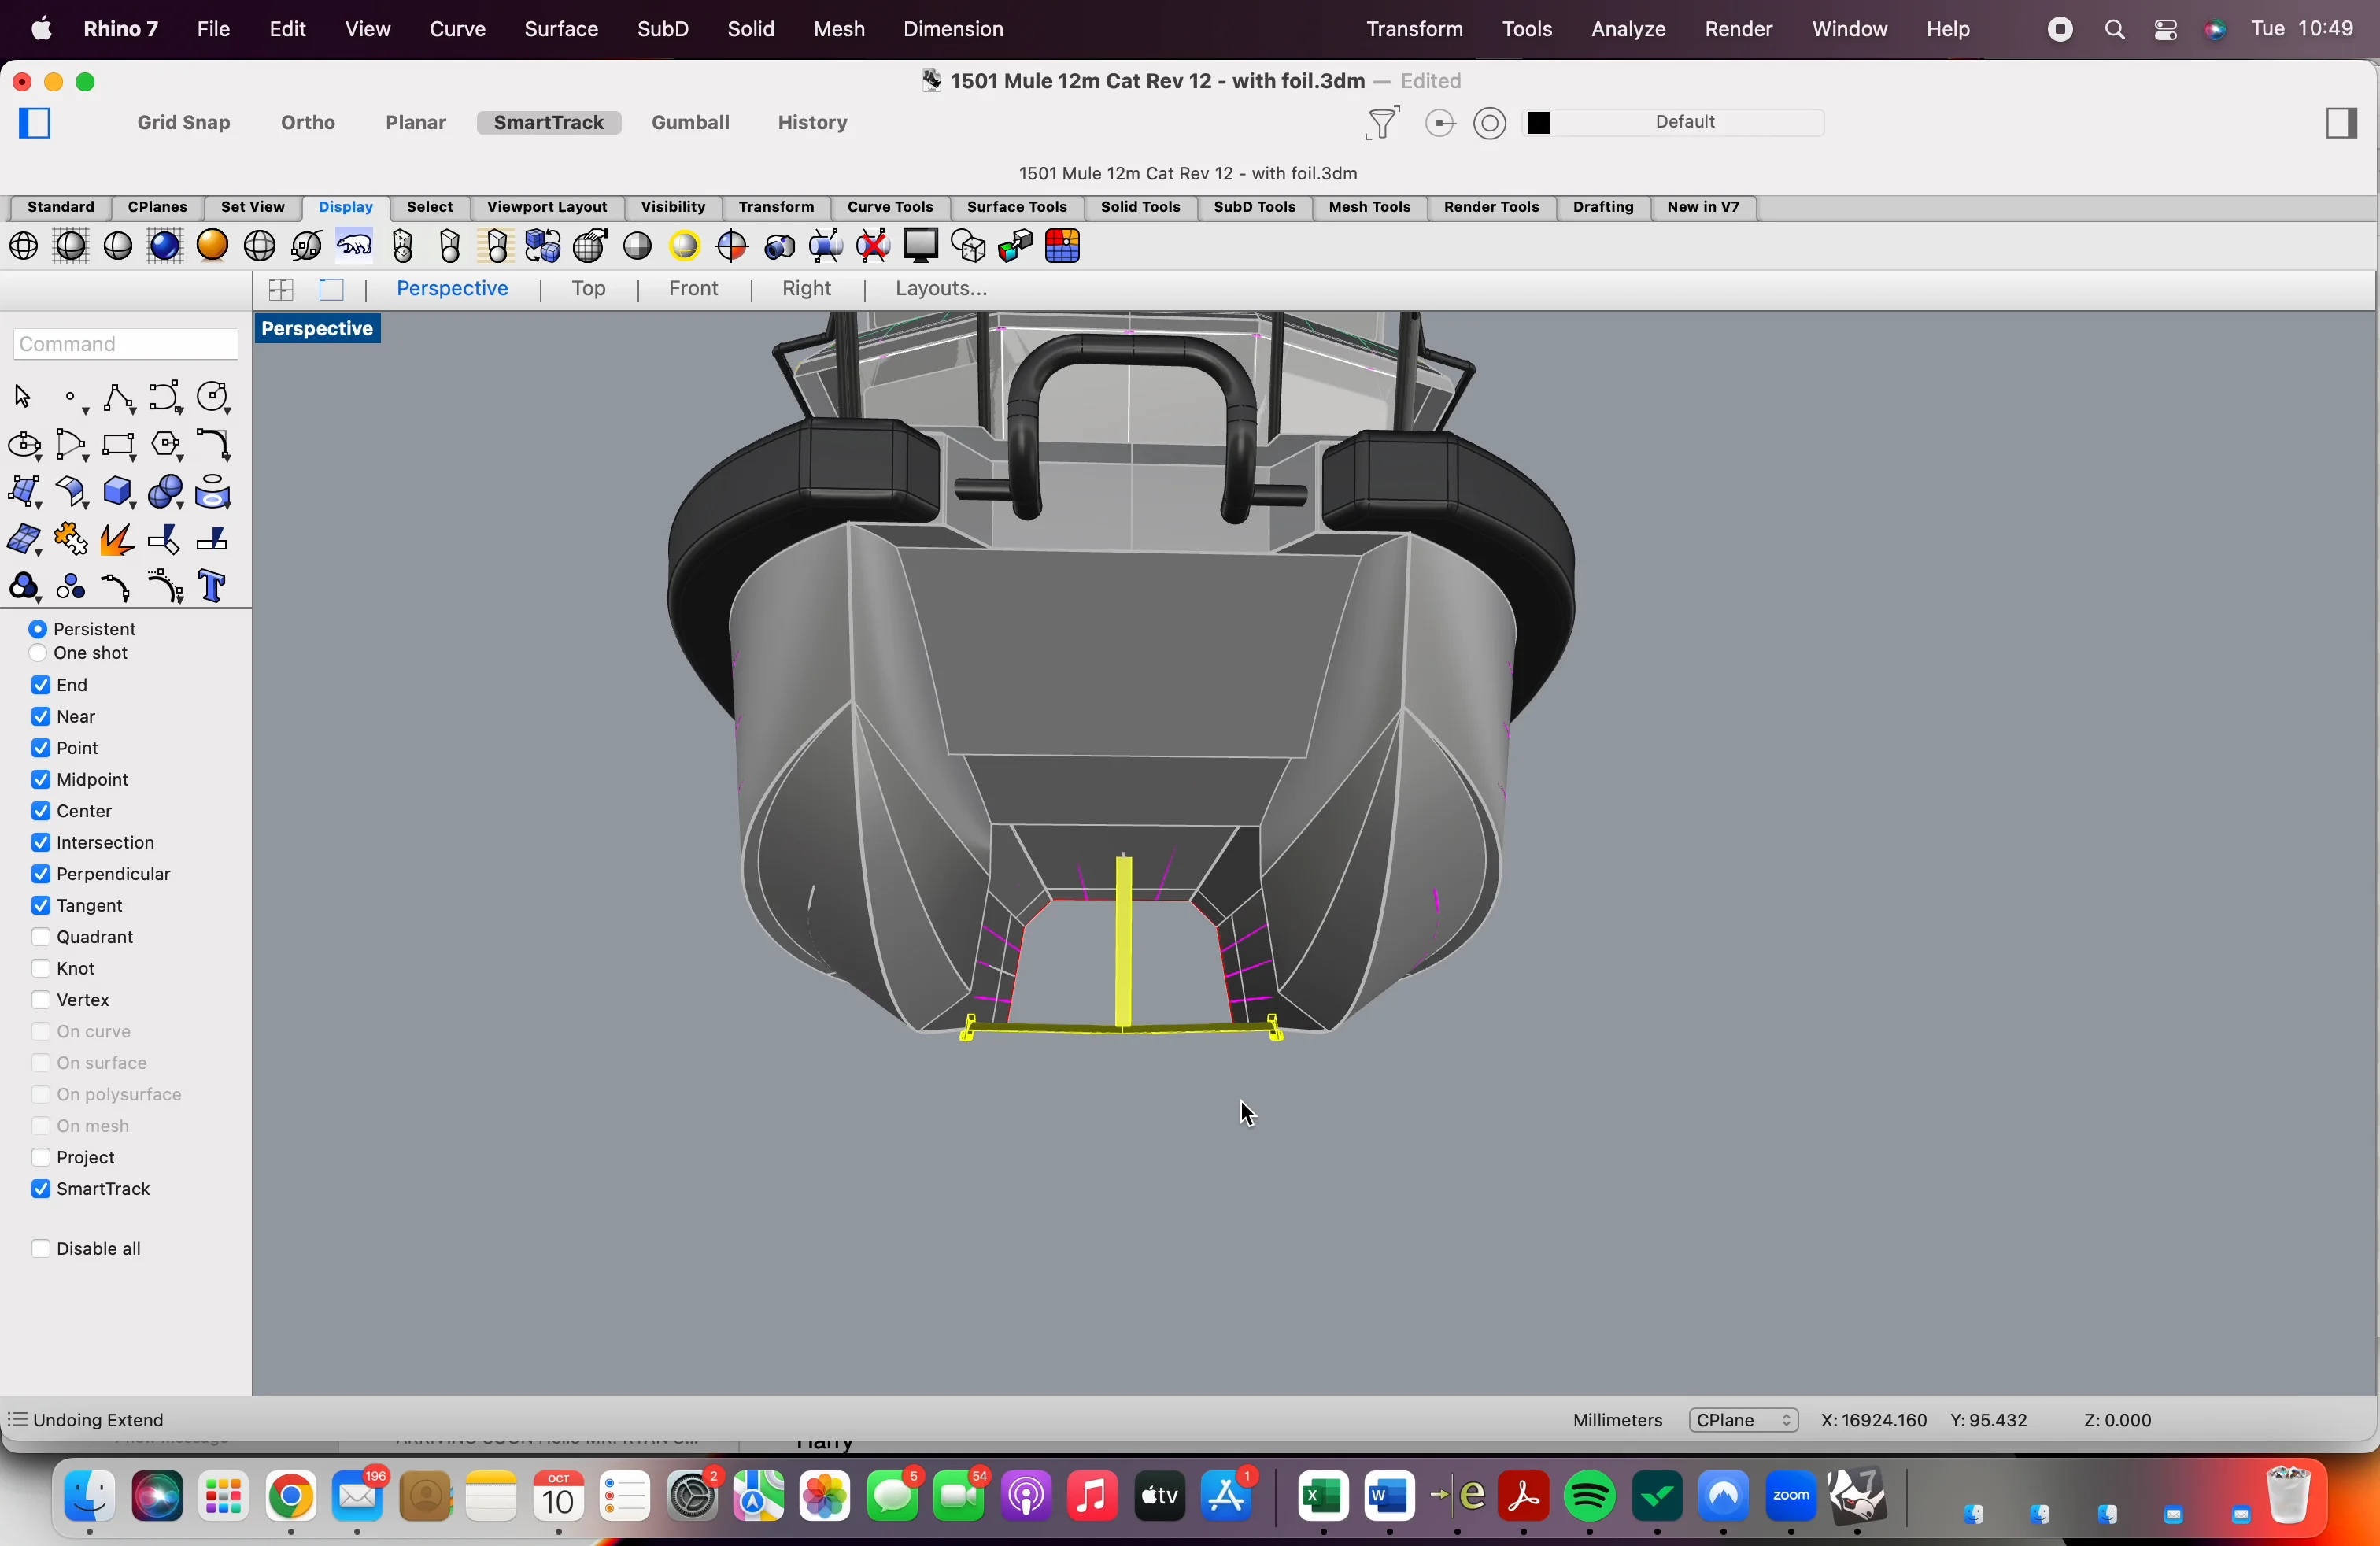Click into the Command input field
Screen dimensions: 2380x1546
click(126, 345)
